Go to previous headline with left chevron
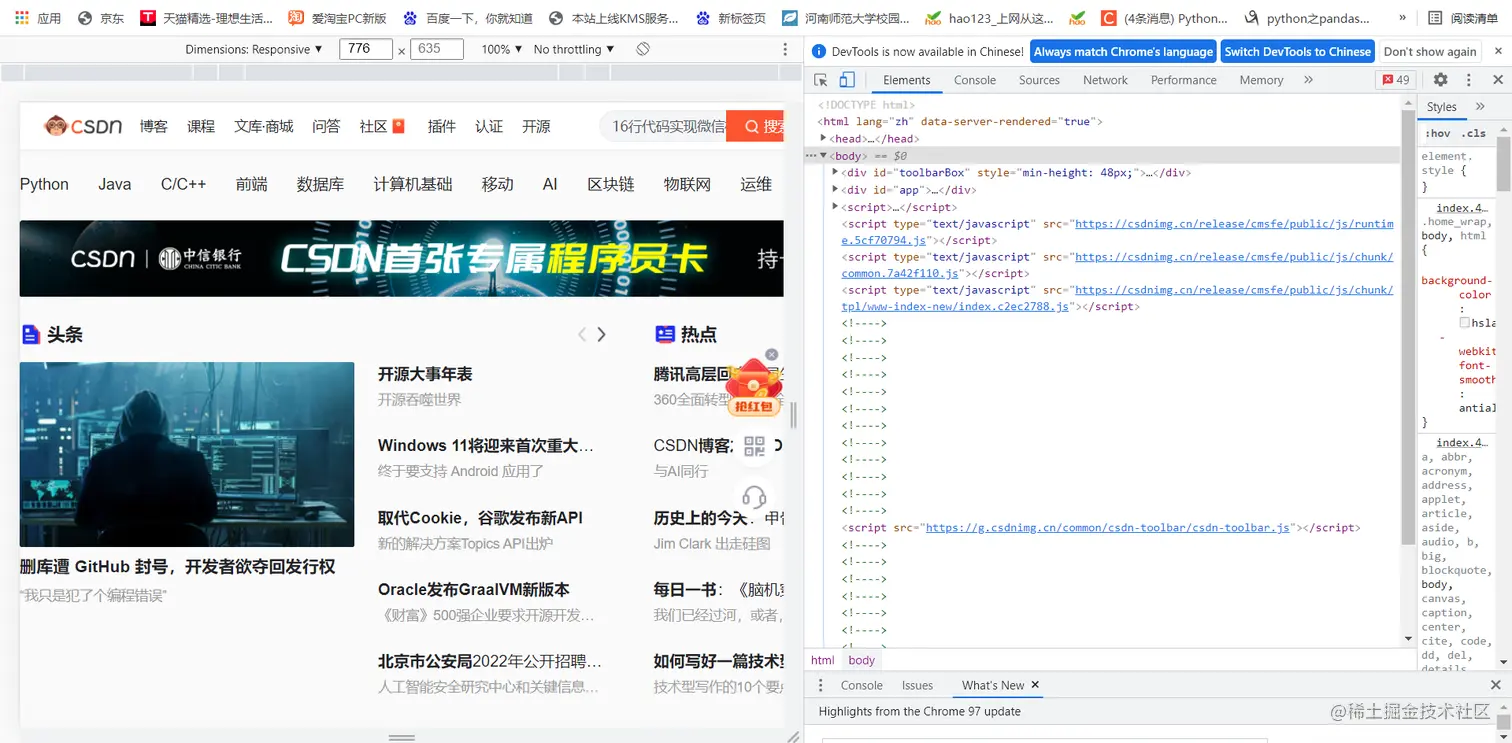This screenshot has height=743, width=1512. [x=582, y=335]
